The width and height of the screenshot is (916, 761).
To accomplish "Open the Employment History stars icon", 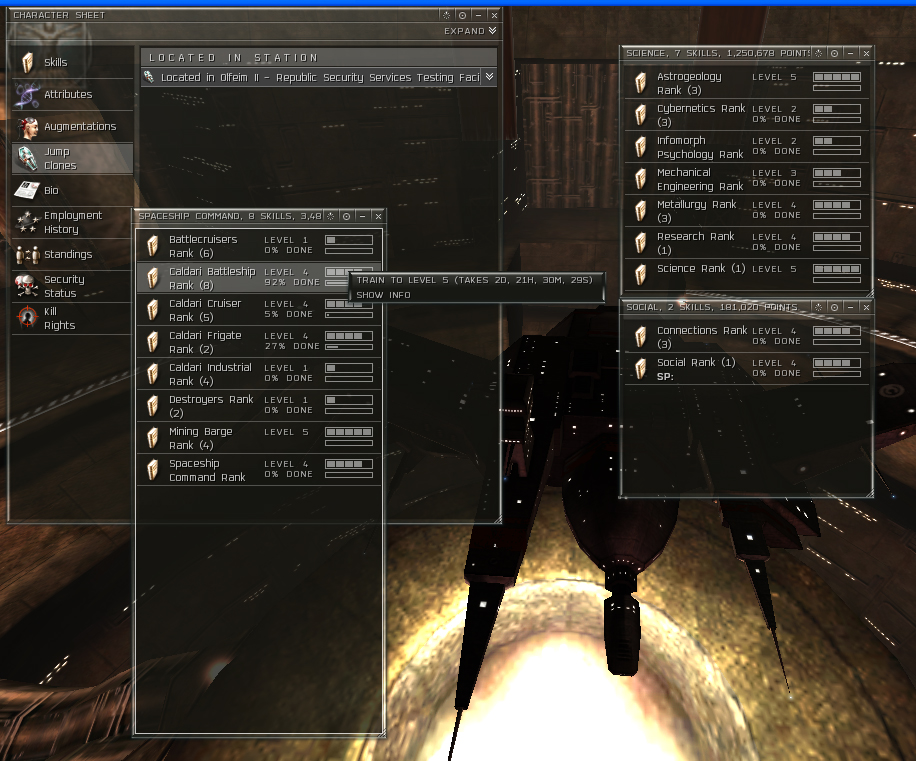I will 27,223.
